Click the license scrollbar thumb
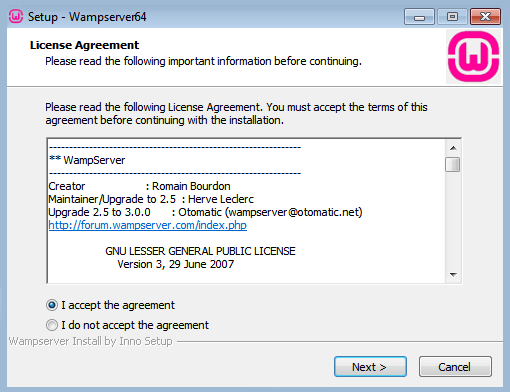Viewport: 510px width, 392px height. (x=453, y=164)
